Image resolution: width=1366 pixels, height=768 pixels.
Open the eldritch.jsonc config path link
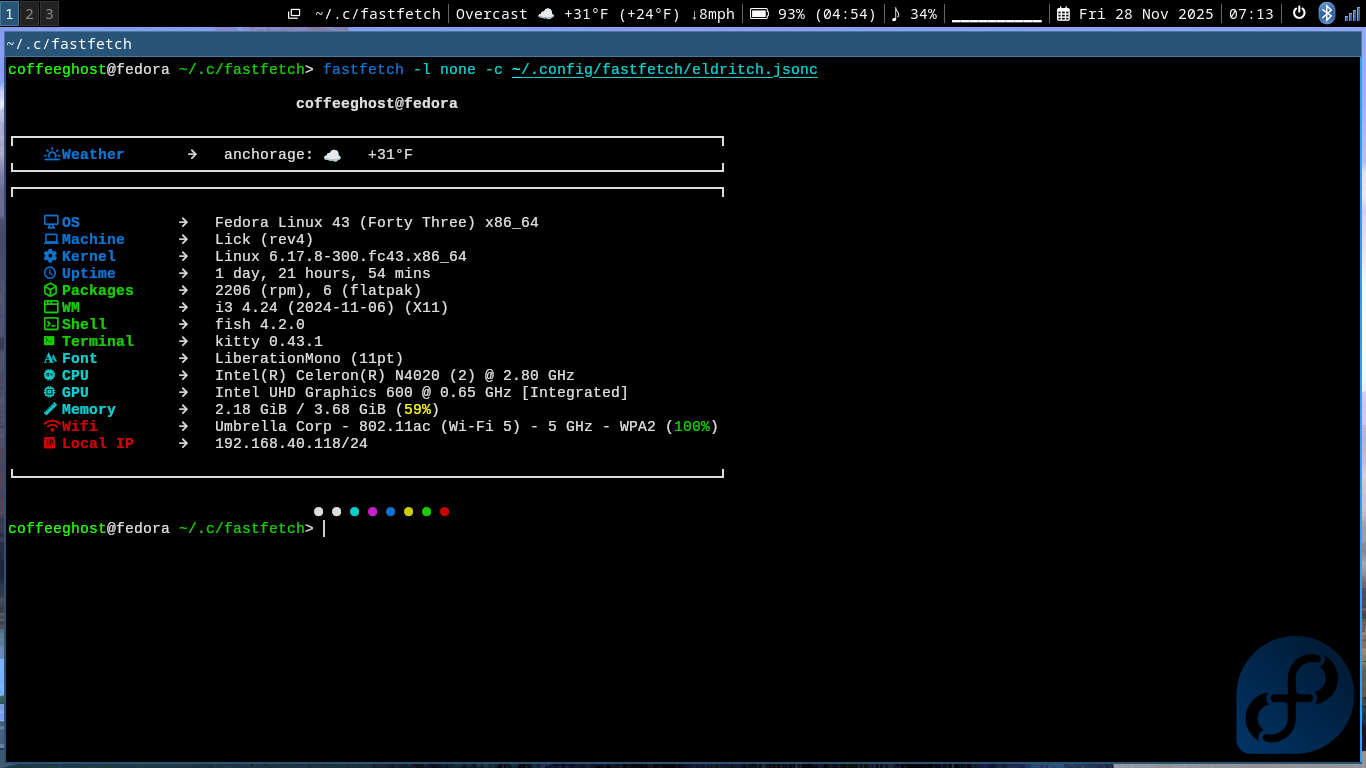[664, 70]
